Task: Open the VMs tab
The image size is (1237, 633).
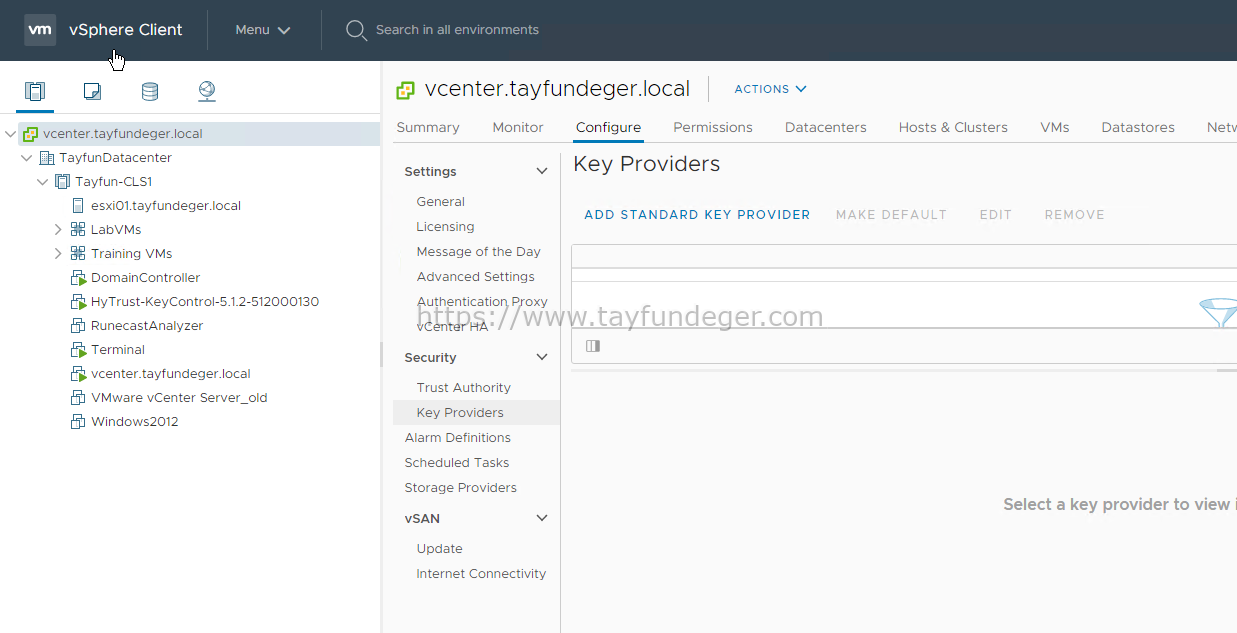Action: [1055, 127]
